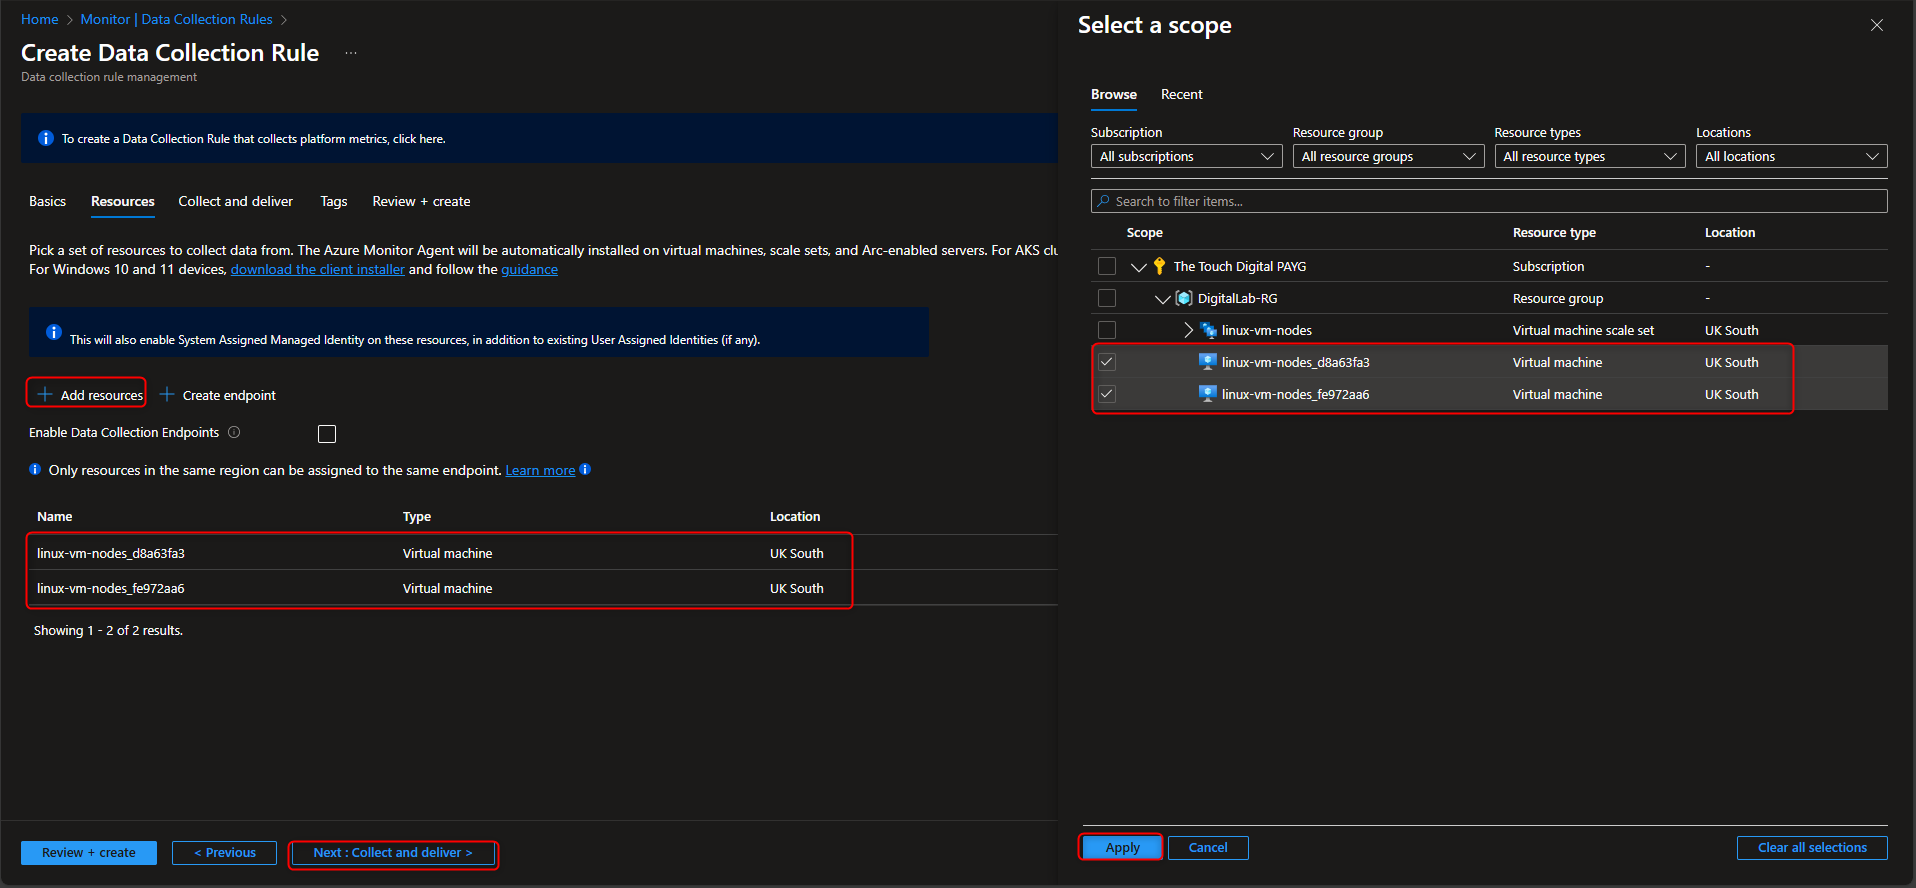The image size is (1916, 888).
Task: Check The Touch Digital PAYG subscription checkbox
Action: 1107,266
